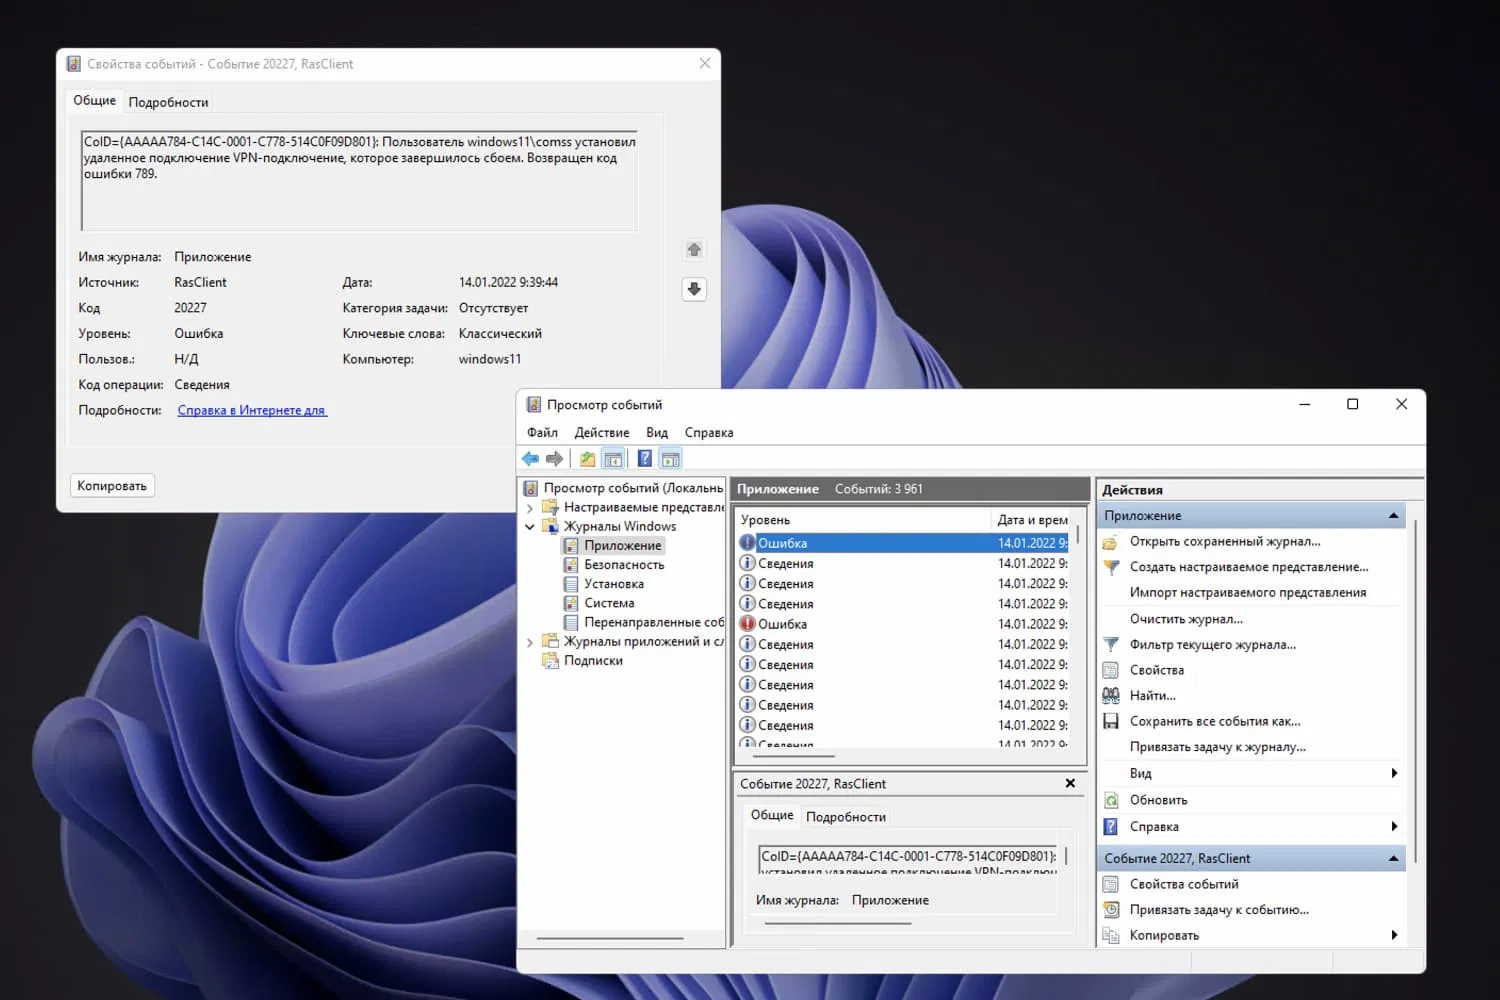Expand the Настраиваемые представления tree node
Viewport: 1500px width, 1000px height.
530,508
